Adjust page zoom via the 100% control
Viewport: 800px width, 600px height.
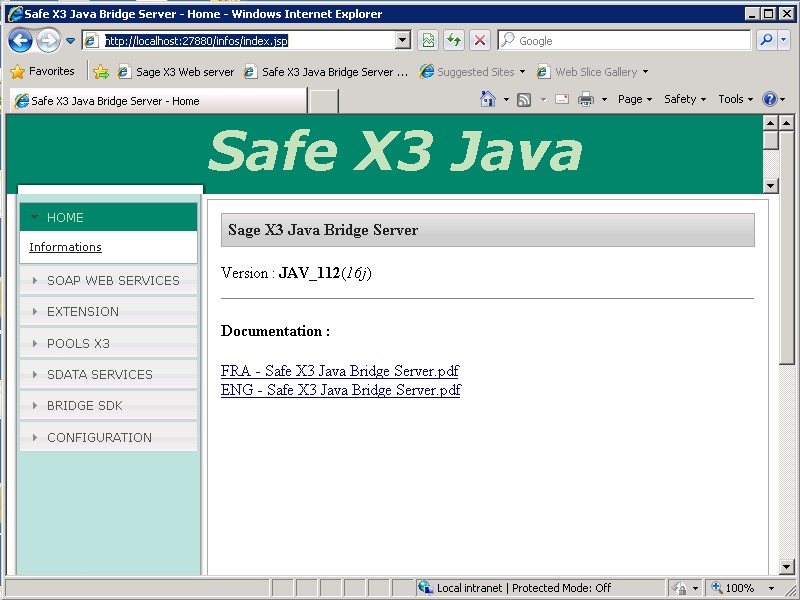[738, 588]
